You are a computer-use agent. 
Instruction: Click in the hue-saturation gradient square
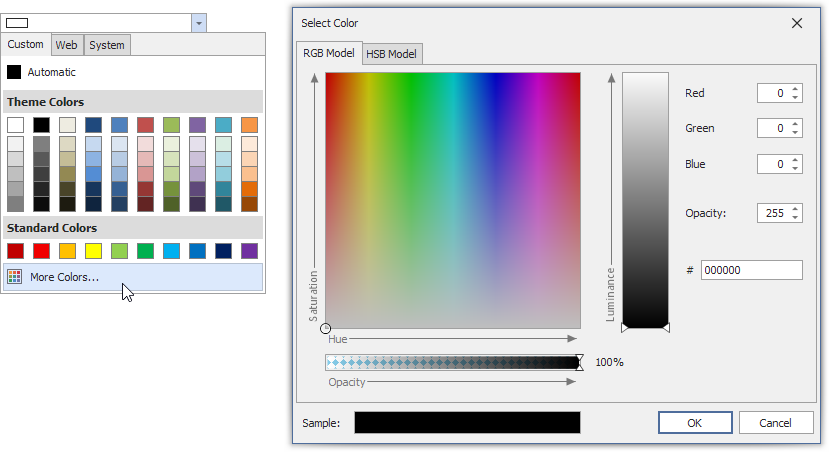(x=453, y=200)
